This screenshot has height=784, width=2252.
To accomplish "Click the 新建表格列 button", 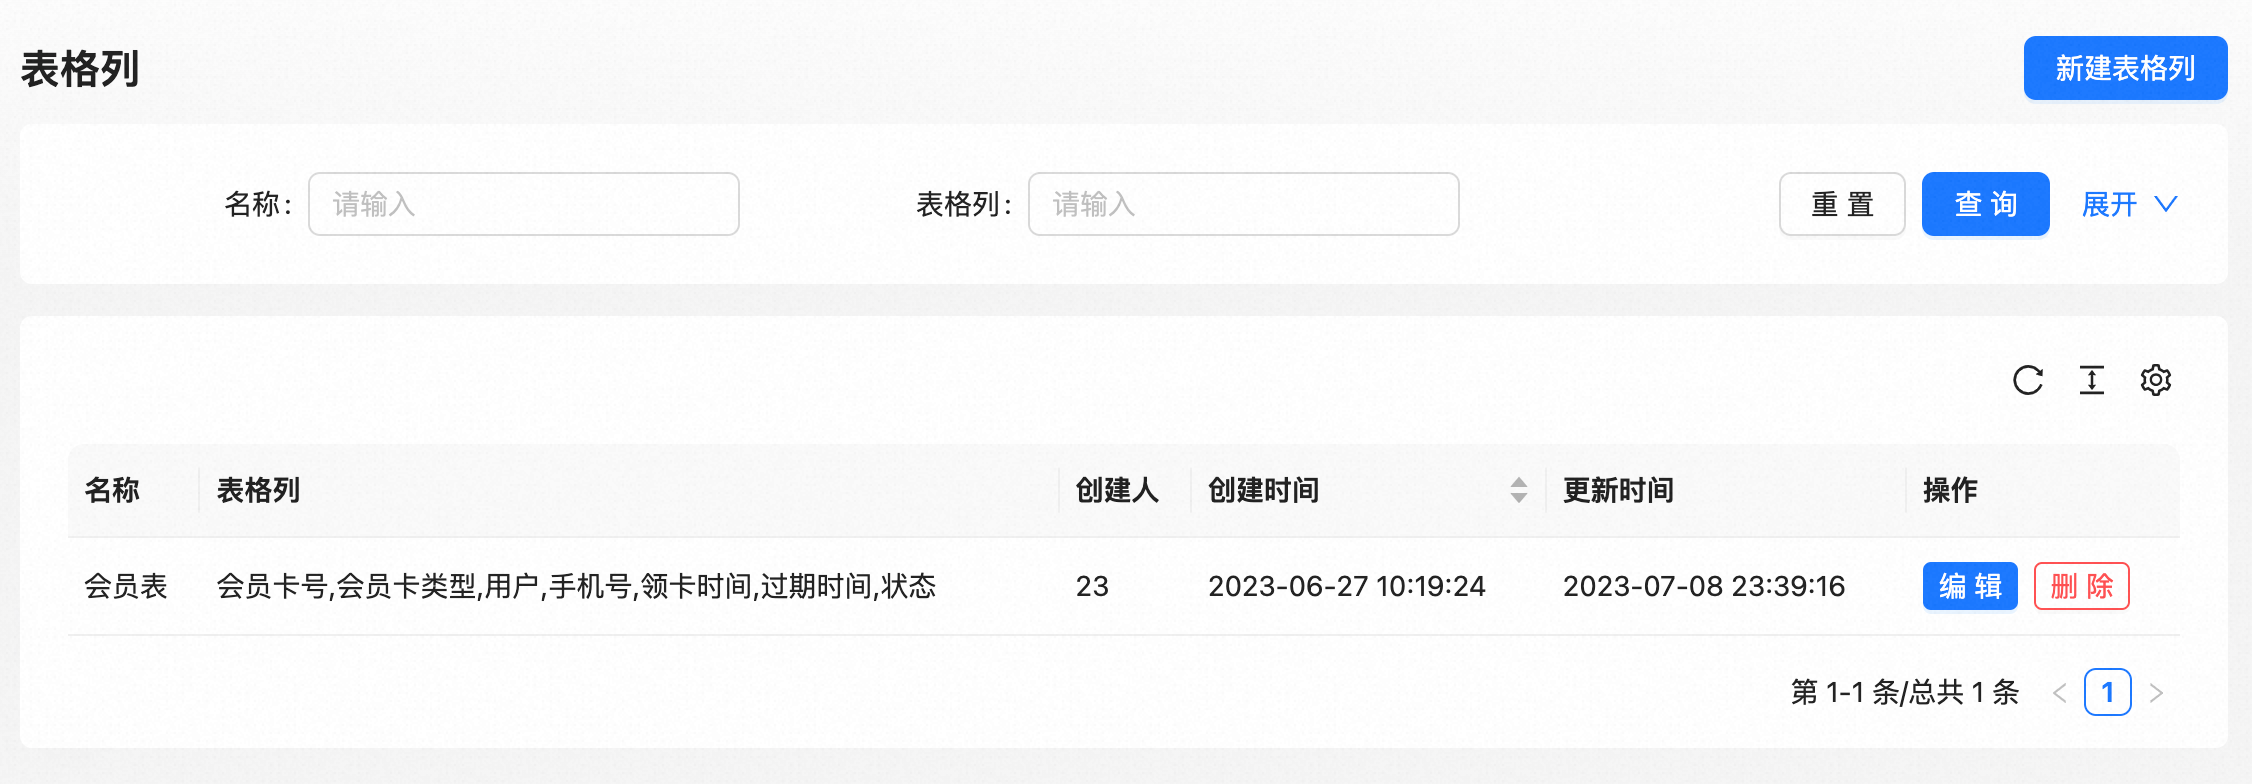I will coord(2125,68).
